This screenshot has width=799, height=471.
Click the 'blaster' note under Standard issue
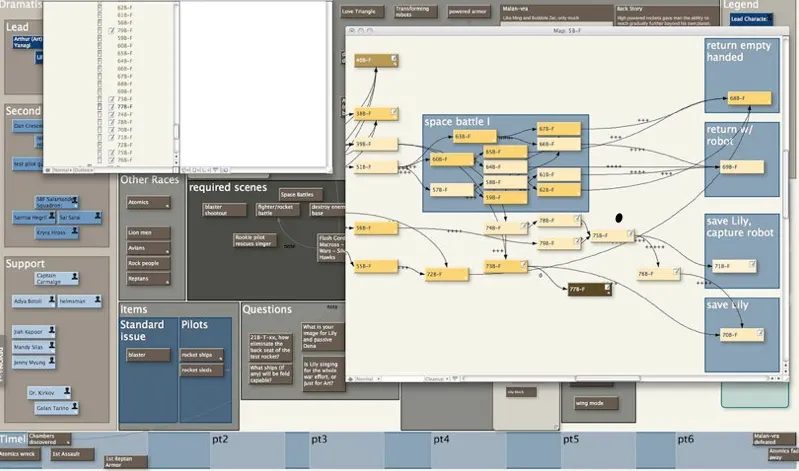148,355
